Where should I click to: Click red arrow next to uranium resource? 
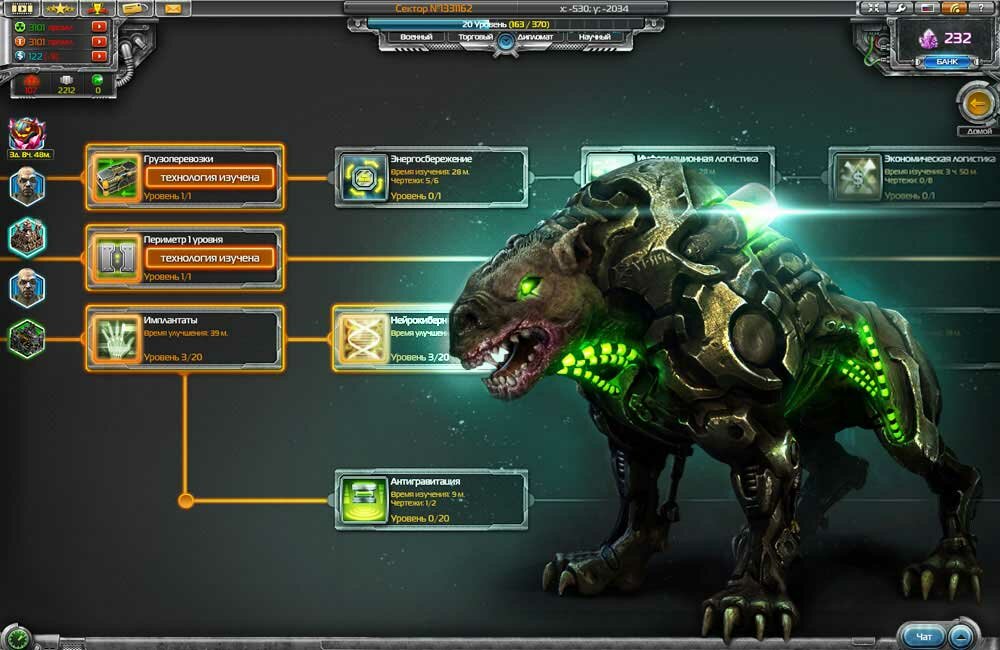coord(99,26)
